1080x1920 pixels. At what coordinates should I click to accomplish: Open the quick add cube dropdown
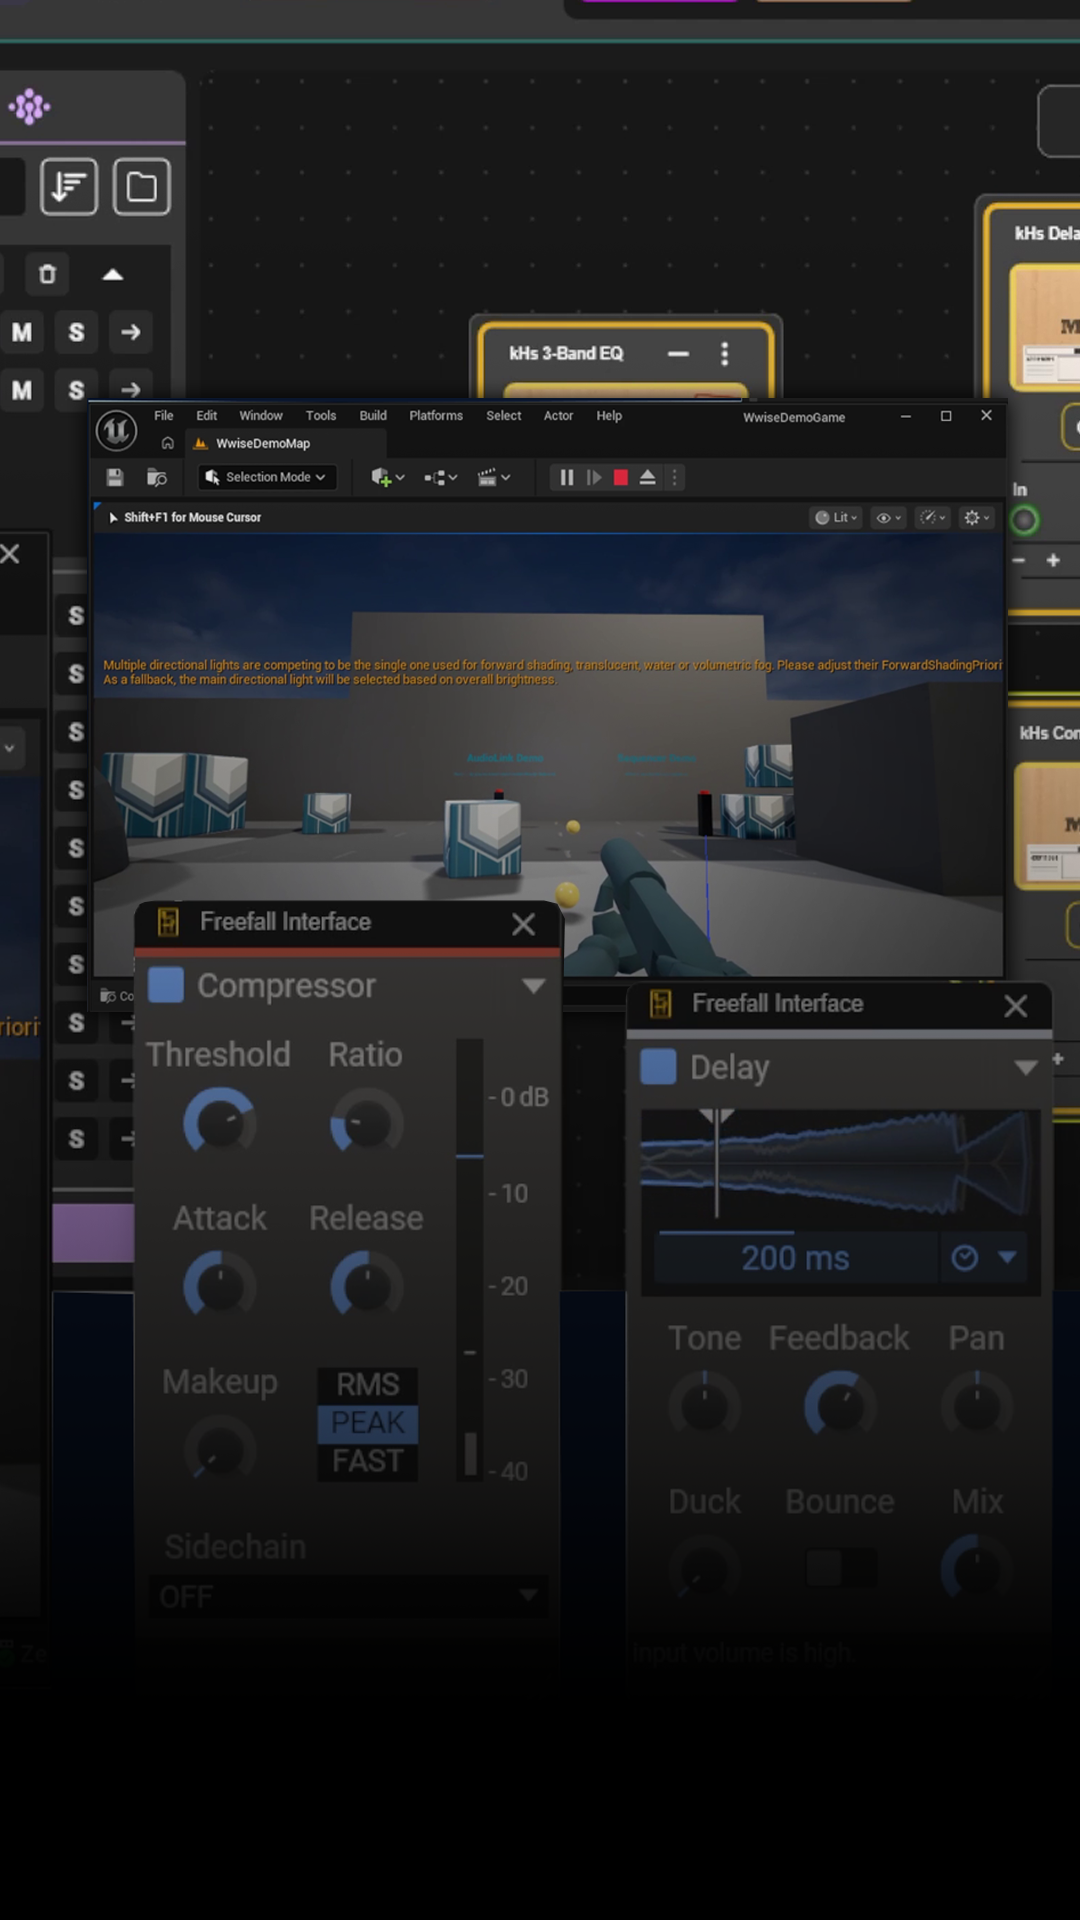pyautogui.click(x=387, y=478)
